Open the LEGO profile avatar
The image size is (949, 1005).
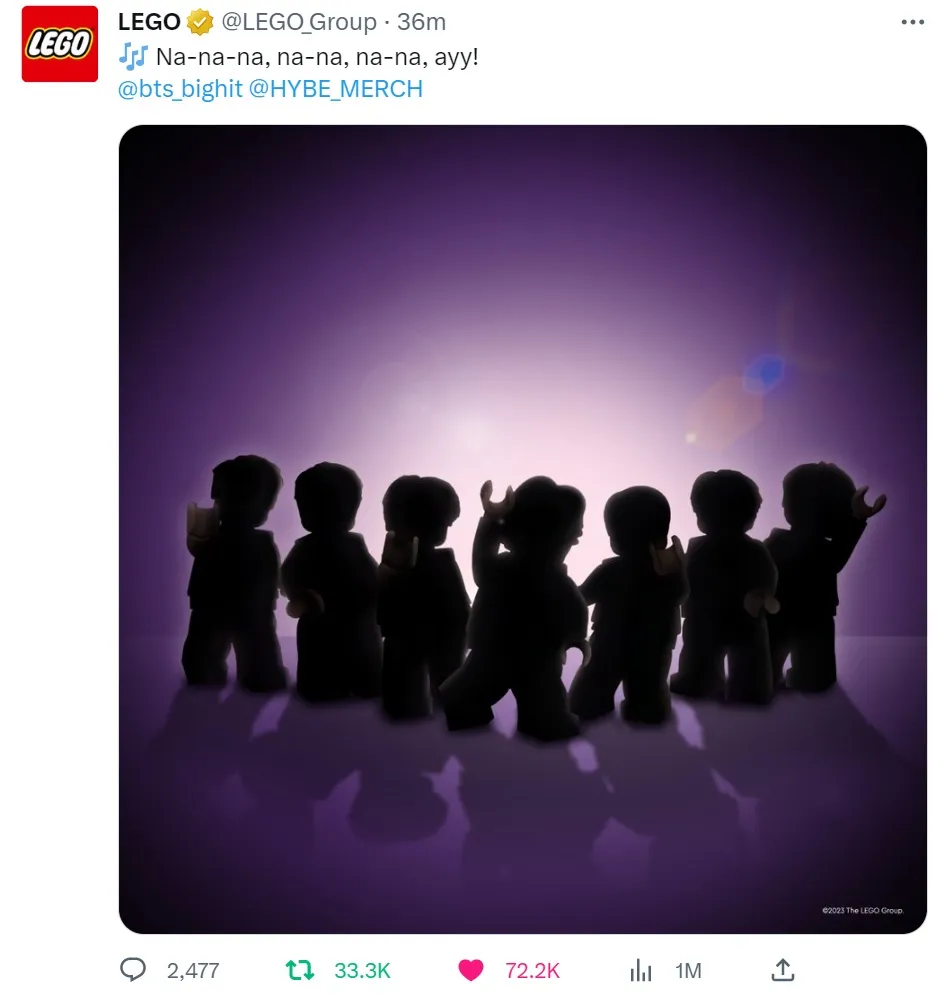[x=60, y=44]
